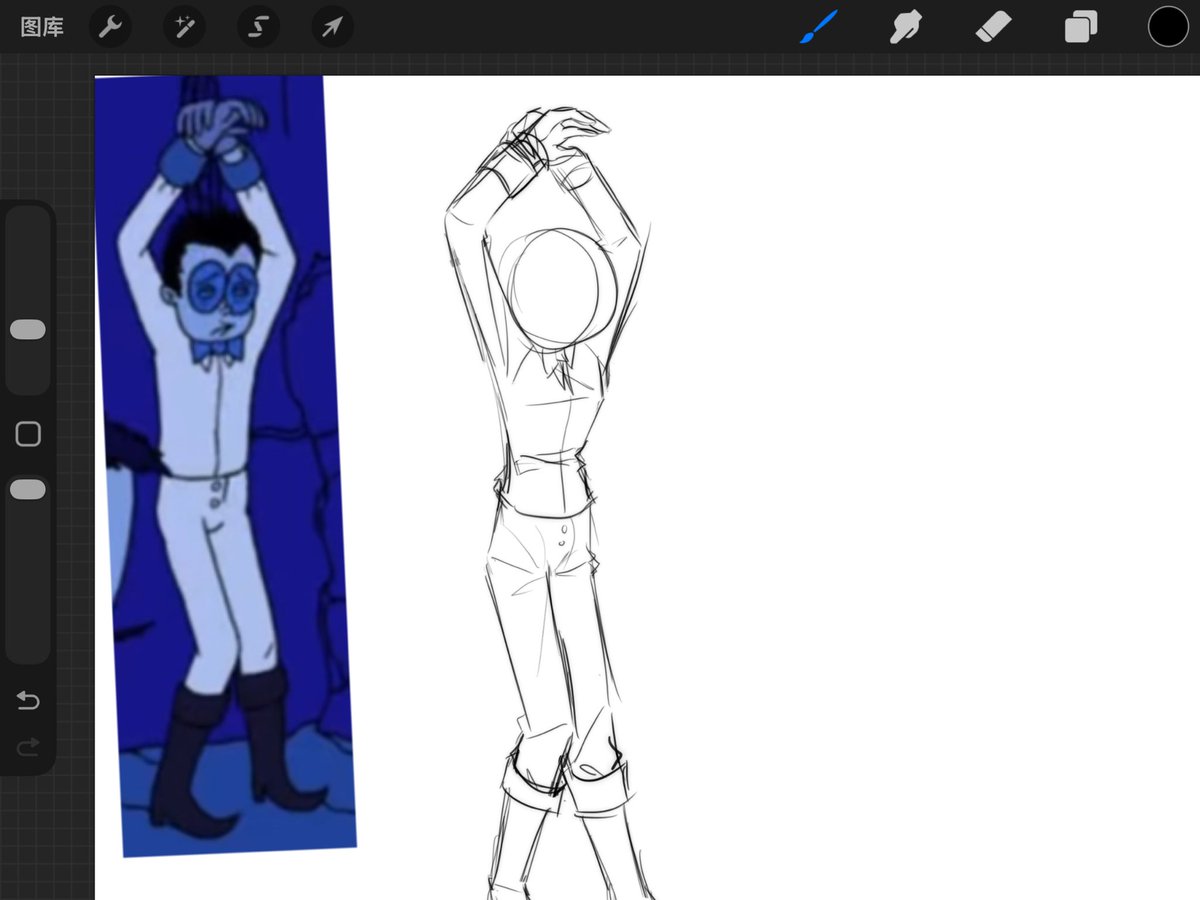
Task: Select the Brush tool
Action: click(818, 27)
